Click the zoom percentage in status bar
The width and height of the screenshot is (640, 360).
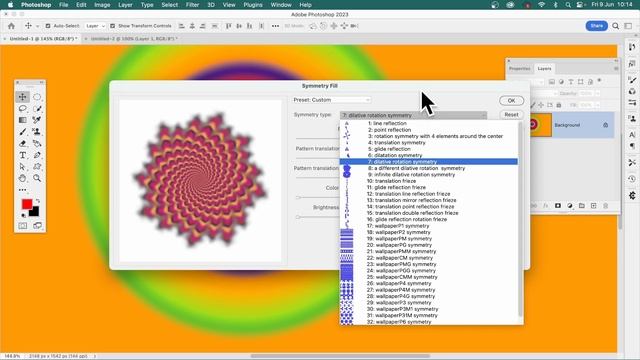pos(11,356)
